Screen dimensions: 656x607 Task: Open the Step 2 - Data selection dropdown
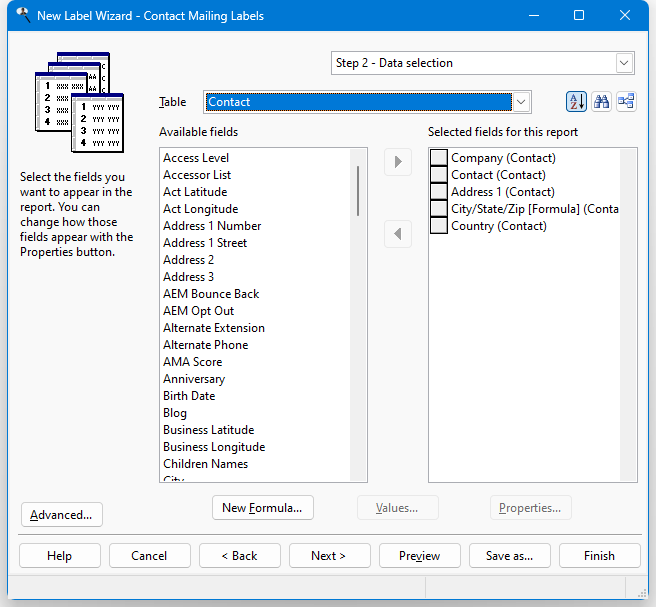click(x=624, y=63)
